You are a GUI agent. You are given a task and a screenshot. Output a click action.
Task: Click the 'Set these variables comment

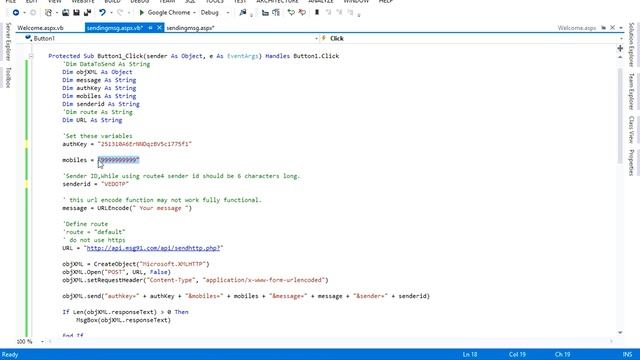coord(97,136)
